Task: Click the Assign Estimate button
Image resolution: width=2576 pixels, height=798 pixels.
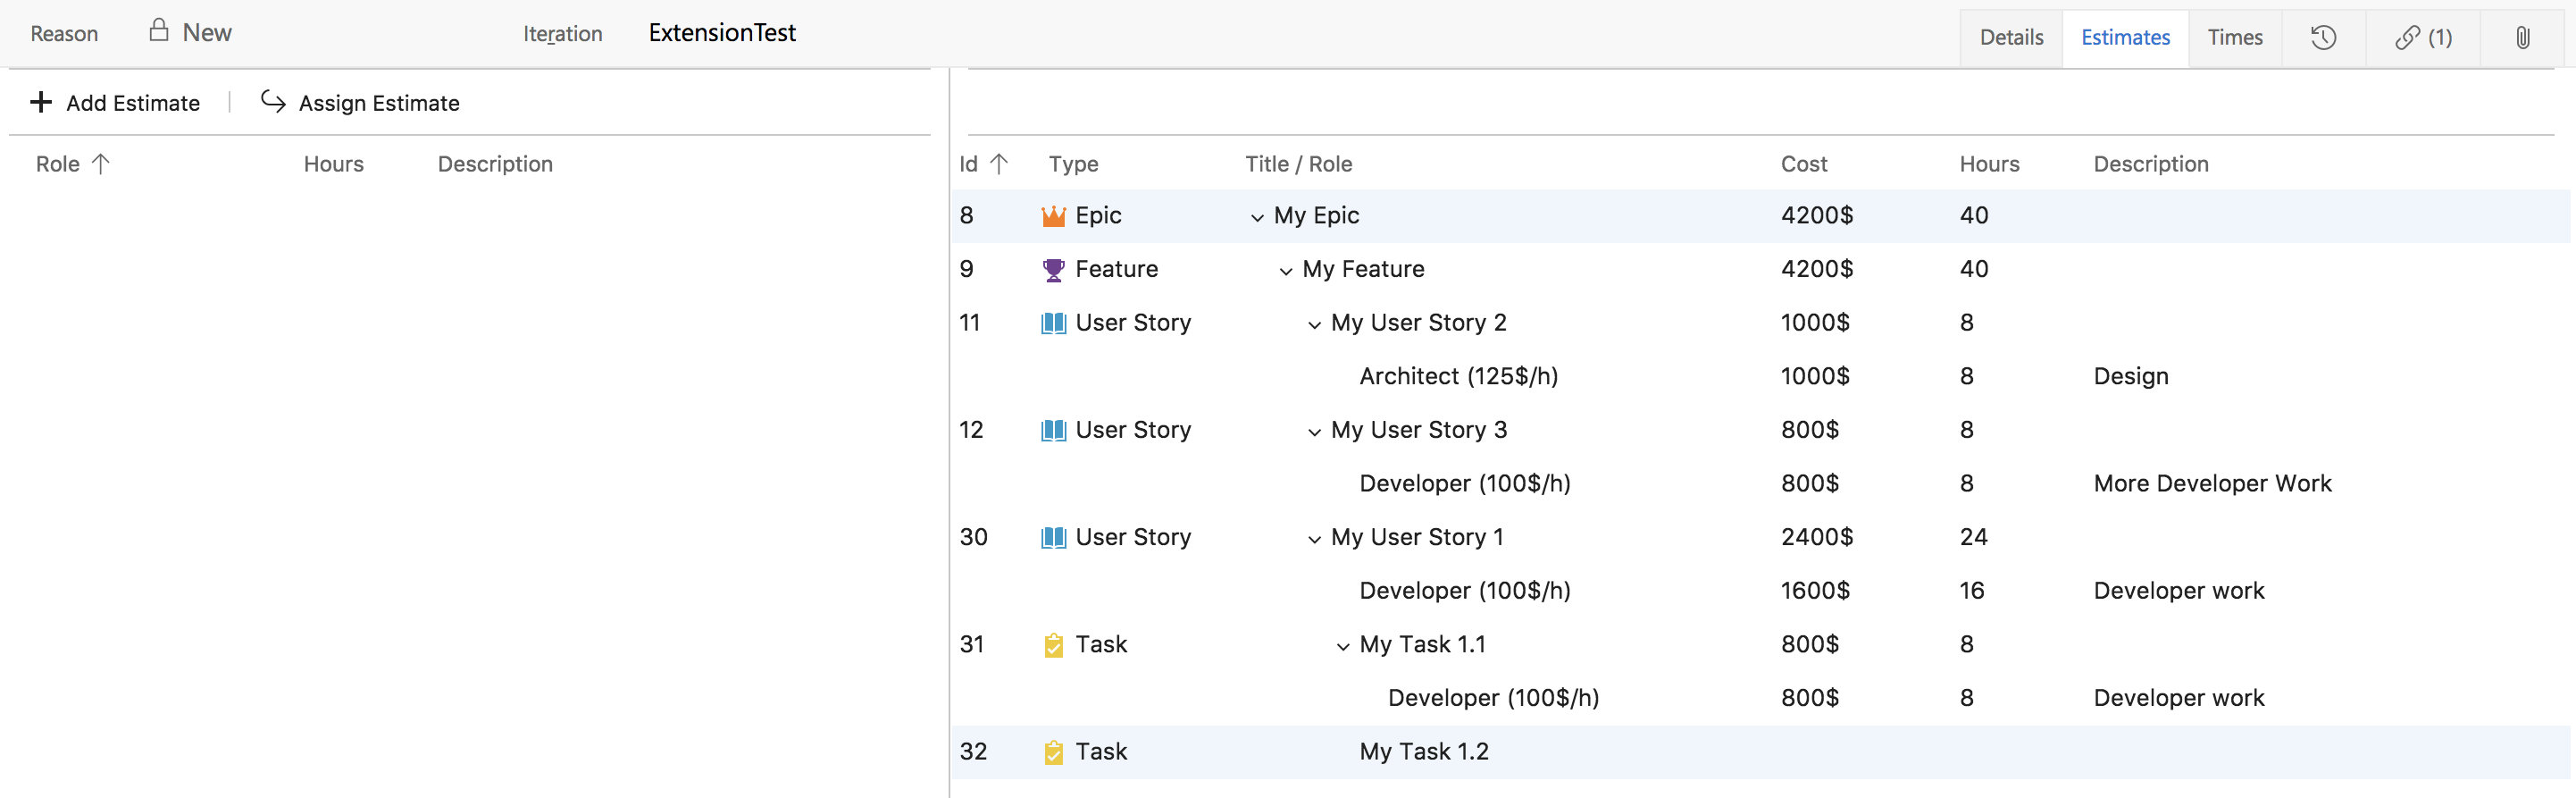Action: pyautogui.click(x=360, y=103)
